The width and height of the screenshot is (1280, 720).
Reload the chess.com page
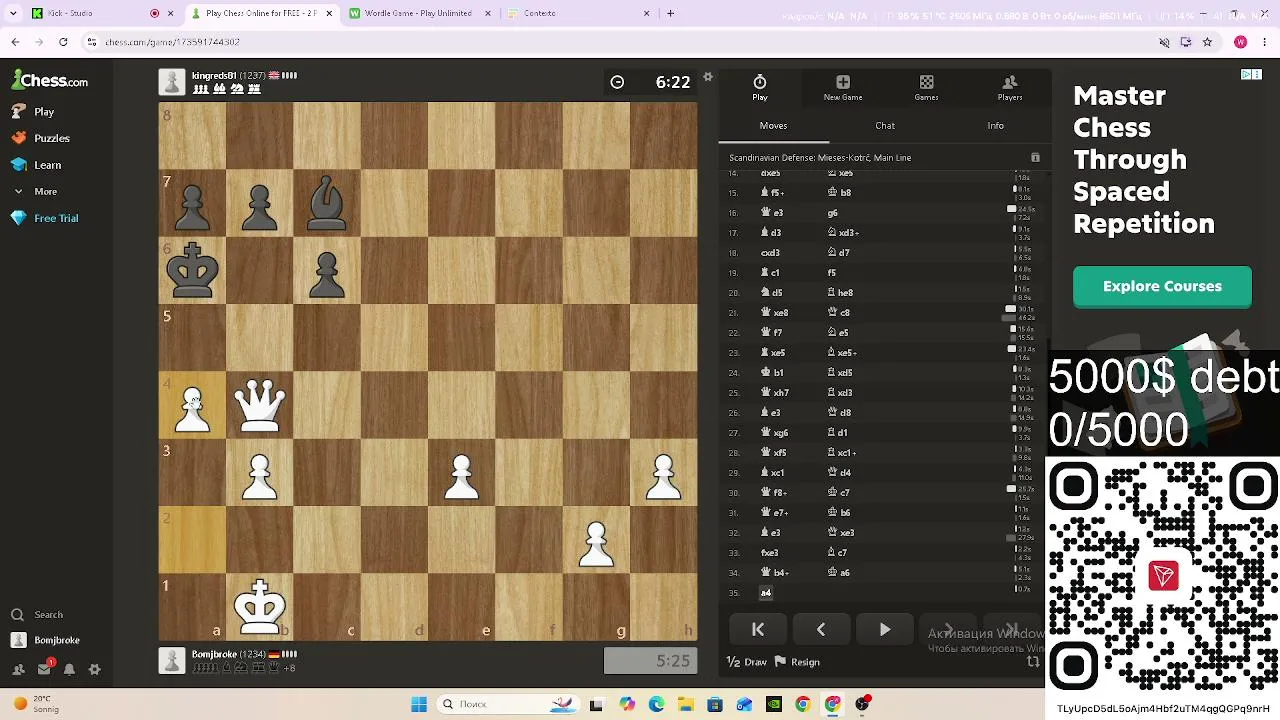(63, 42)
